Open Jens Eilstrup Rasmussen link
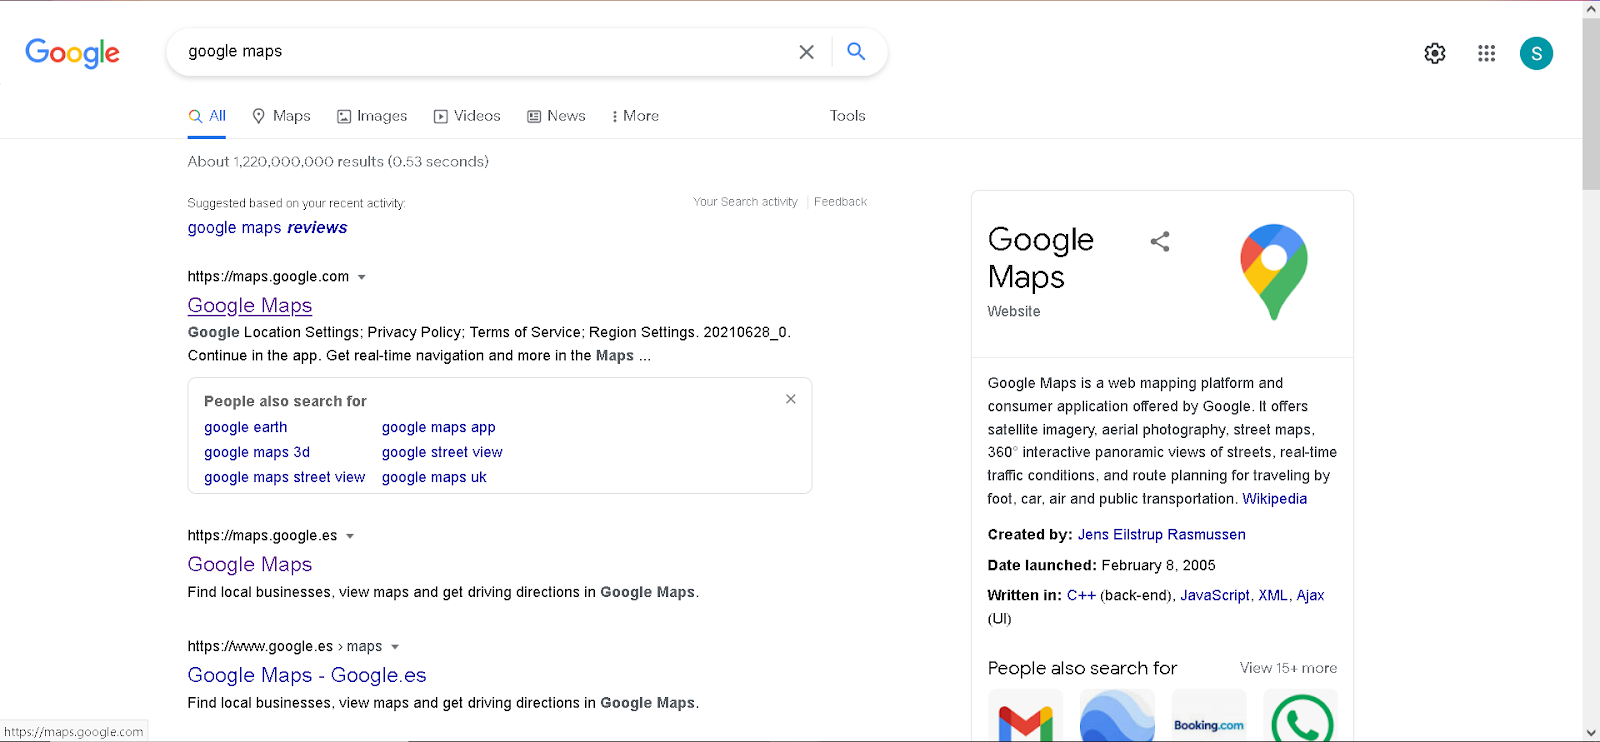1600x742 pixels. (x=1161, y=535)
